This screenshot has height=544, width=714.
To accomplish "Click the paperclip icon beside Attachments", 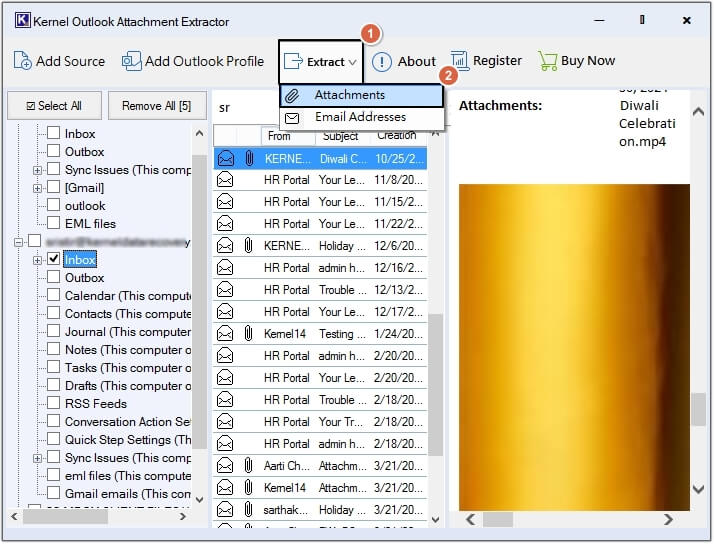I will tap(291, 96).
